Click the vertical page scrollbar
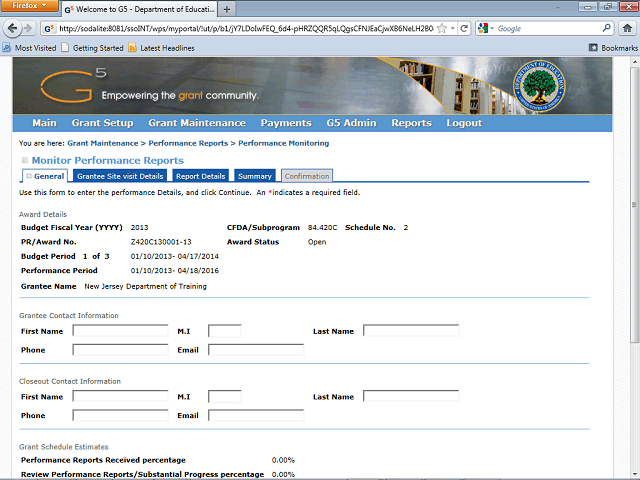This screenshot has width=640, height=480. [634, 204]
